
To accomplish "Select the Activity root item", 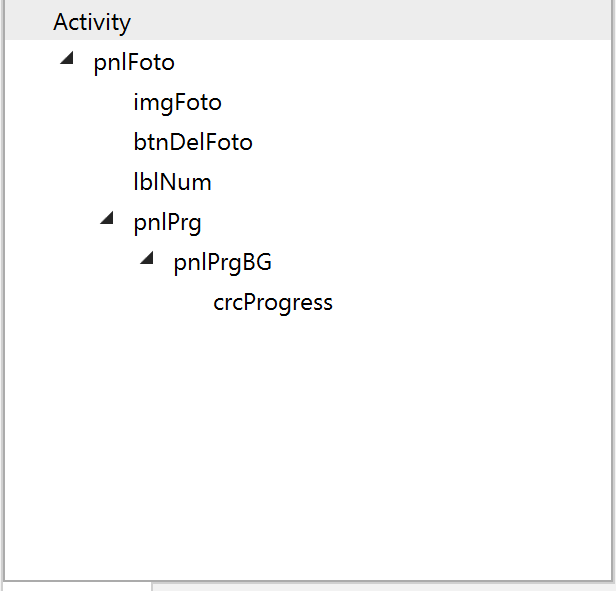I will click(x=92, y=22).
